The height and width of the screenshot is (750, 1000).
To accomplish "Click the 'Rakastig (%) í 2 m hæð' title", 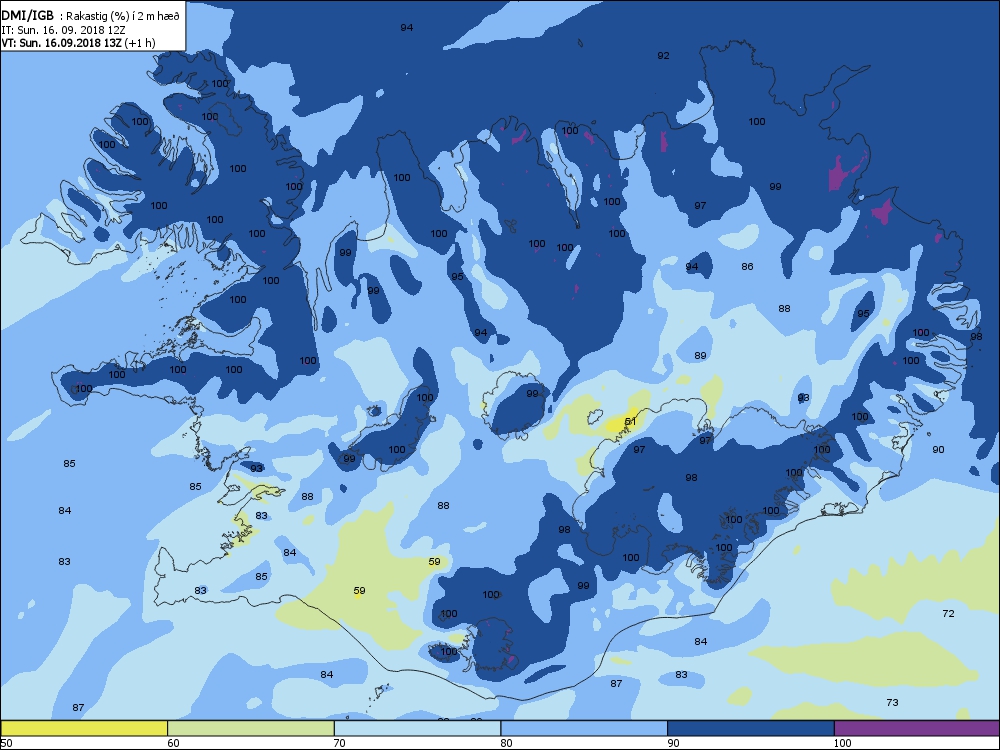I will (120, 17).
